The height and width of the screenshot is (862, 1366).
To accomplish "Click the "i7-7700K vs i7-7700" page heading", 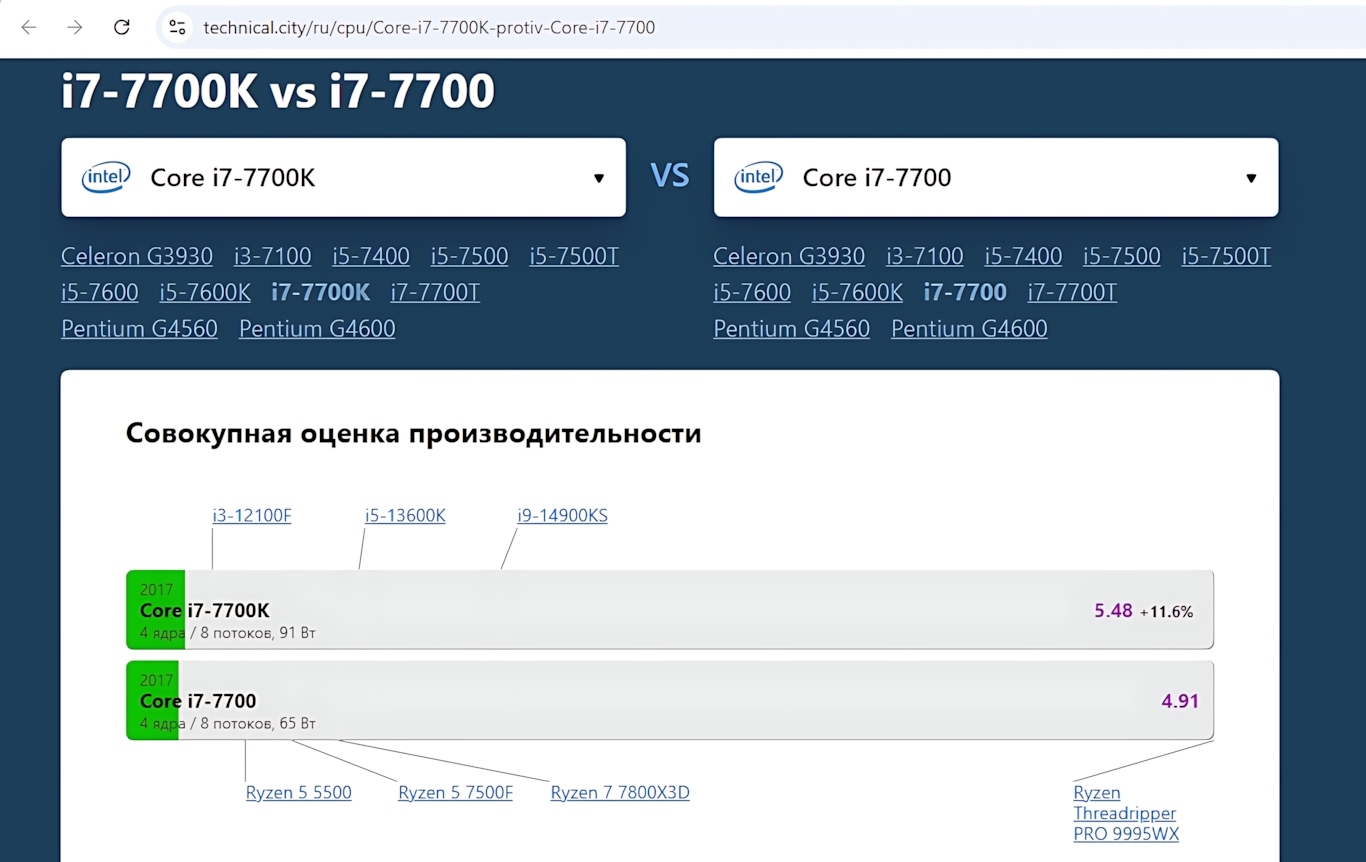I will (x=278, y=91).
